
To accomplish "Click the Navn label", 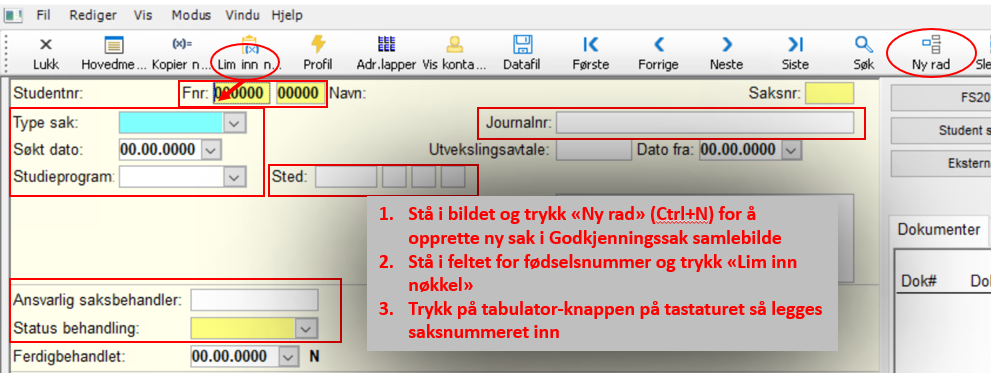I will 348,94.
